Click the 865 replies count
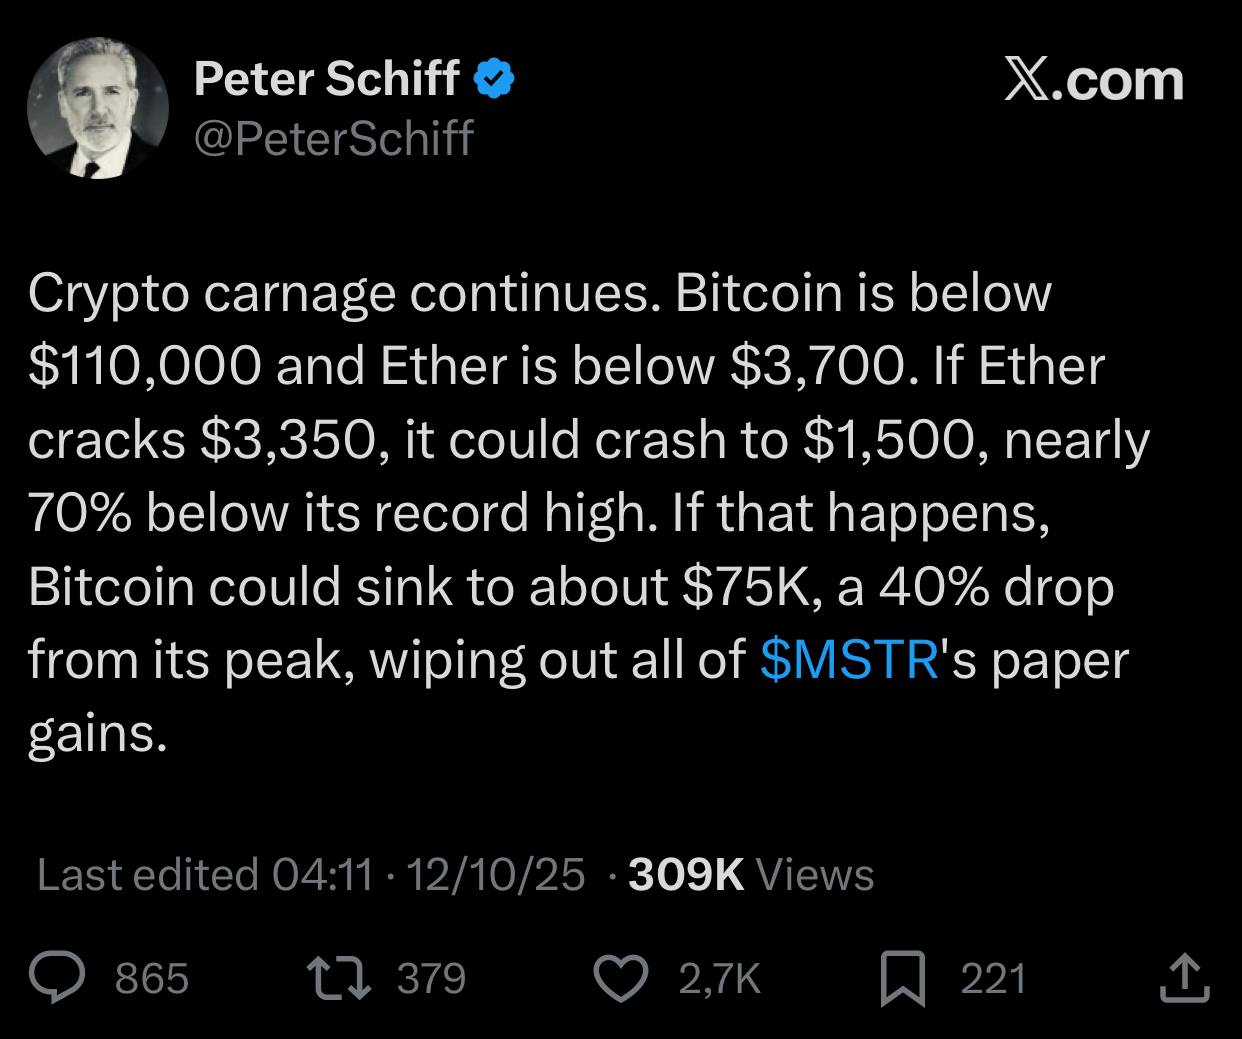 [x=152, y=978]
